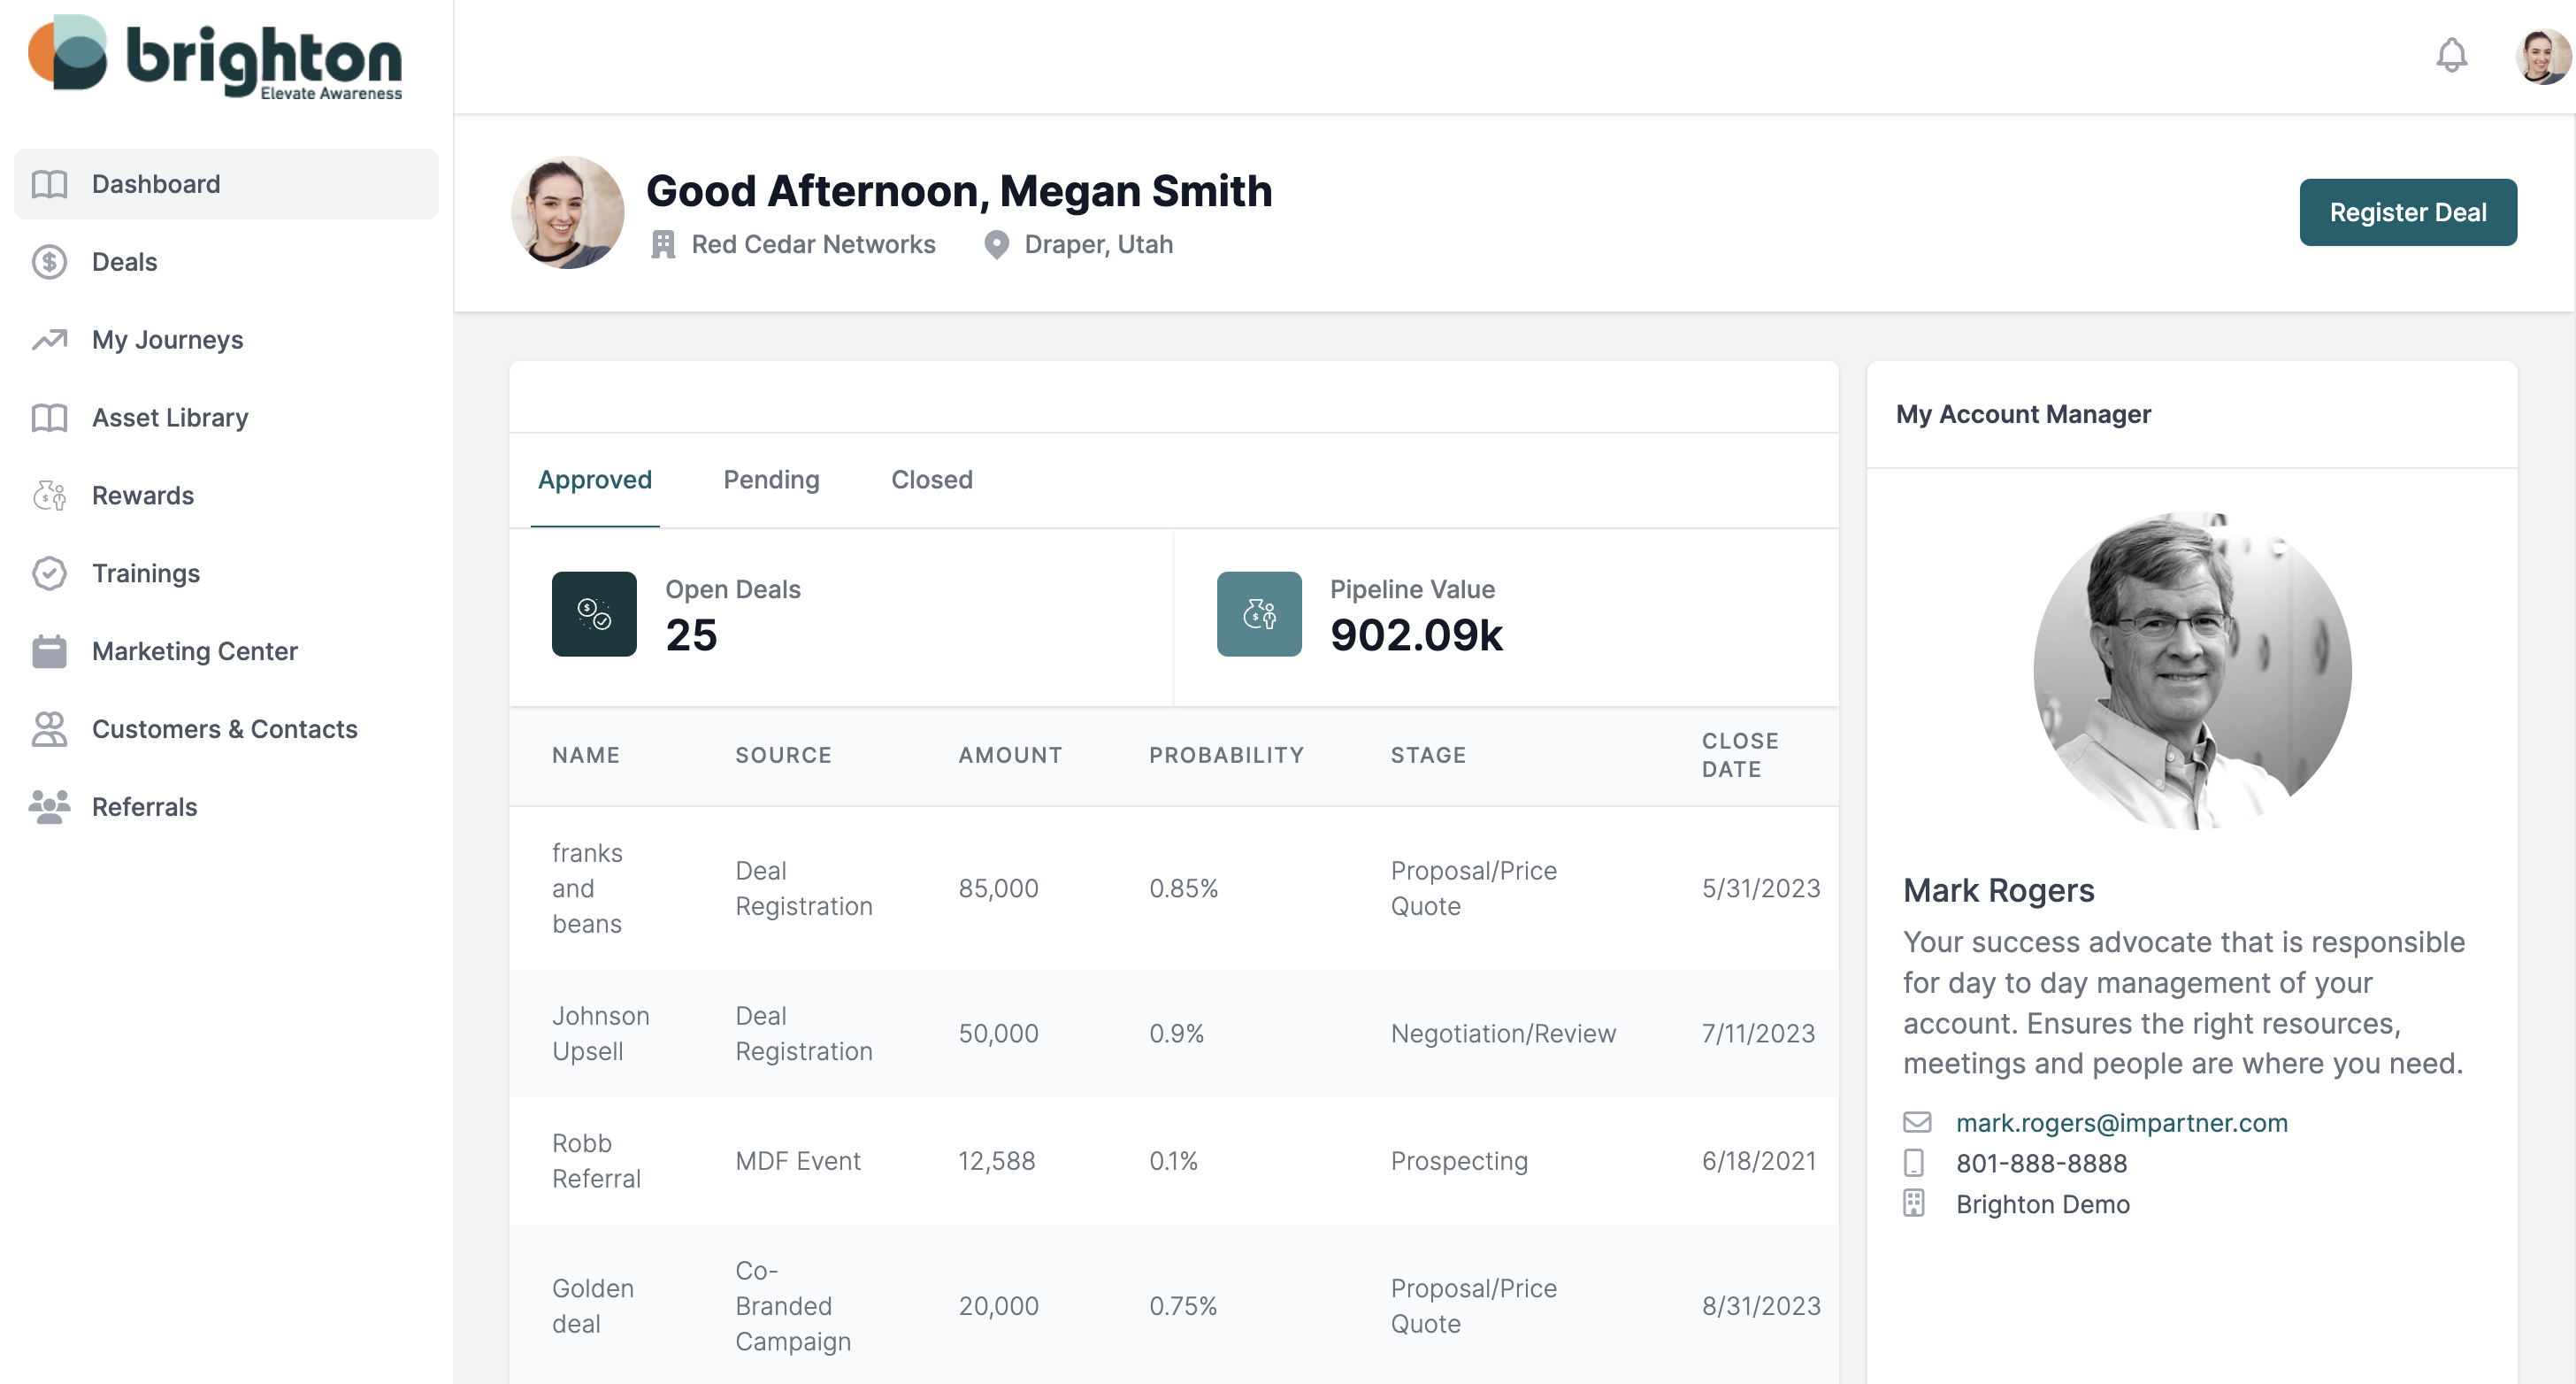2576x1384 pixels.
Task: Open the Deals section from the sidebar
Action: tap(124, 261)
